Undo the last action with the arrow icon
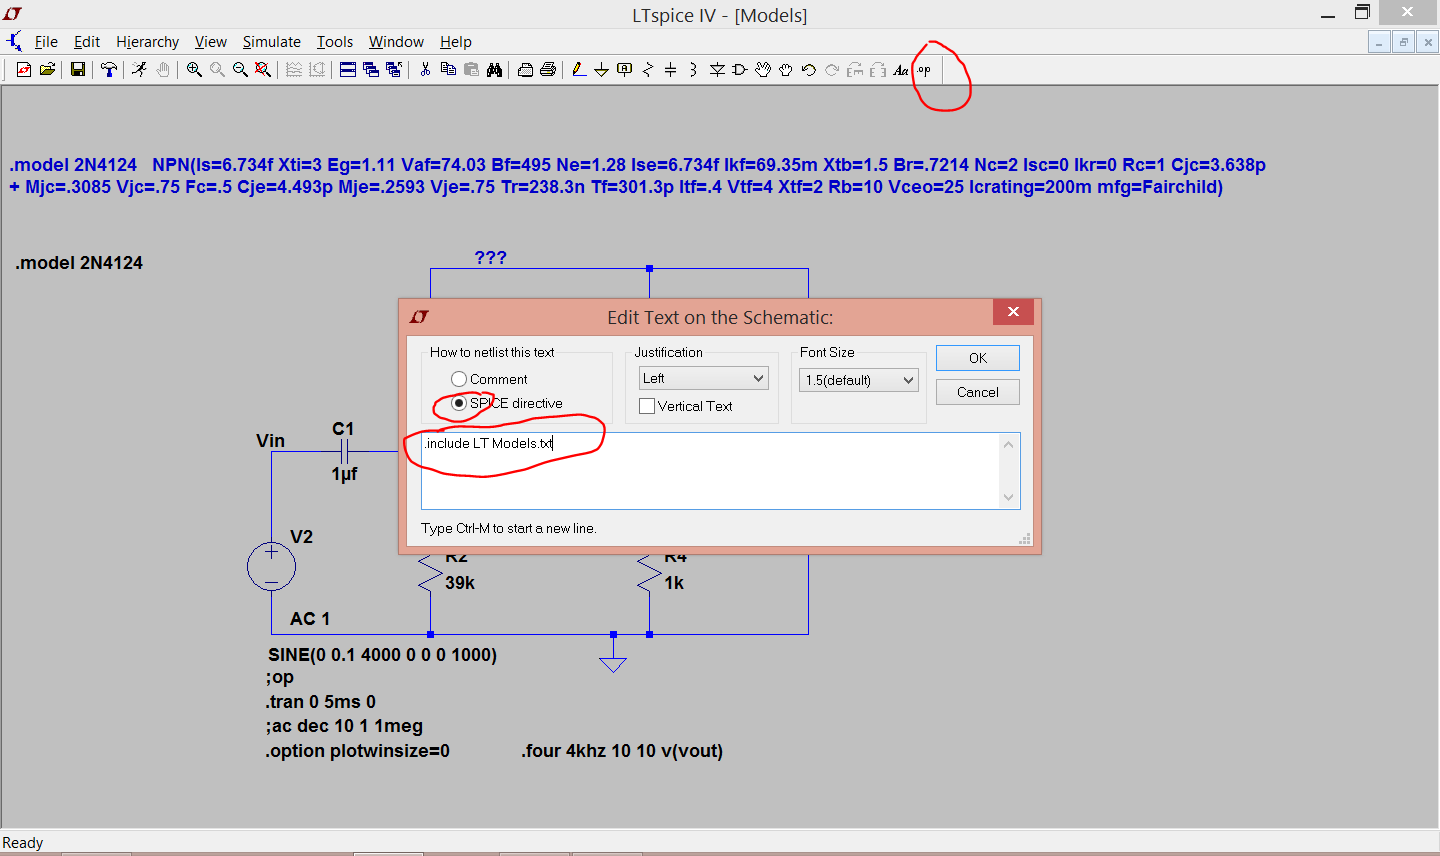Image resolution: width=1440 pixels, height=856 pixels. (x=809, y=70)
